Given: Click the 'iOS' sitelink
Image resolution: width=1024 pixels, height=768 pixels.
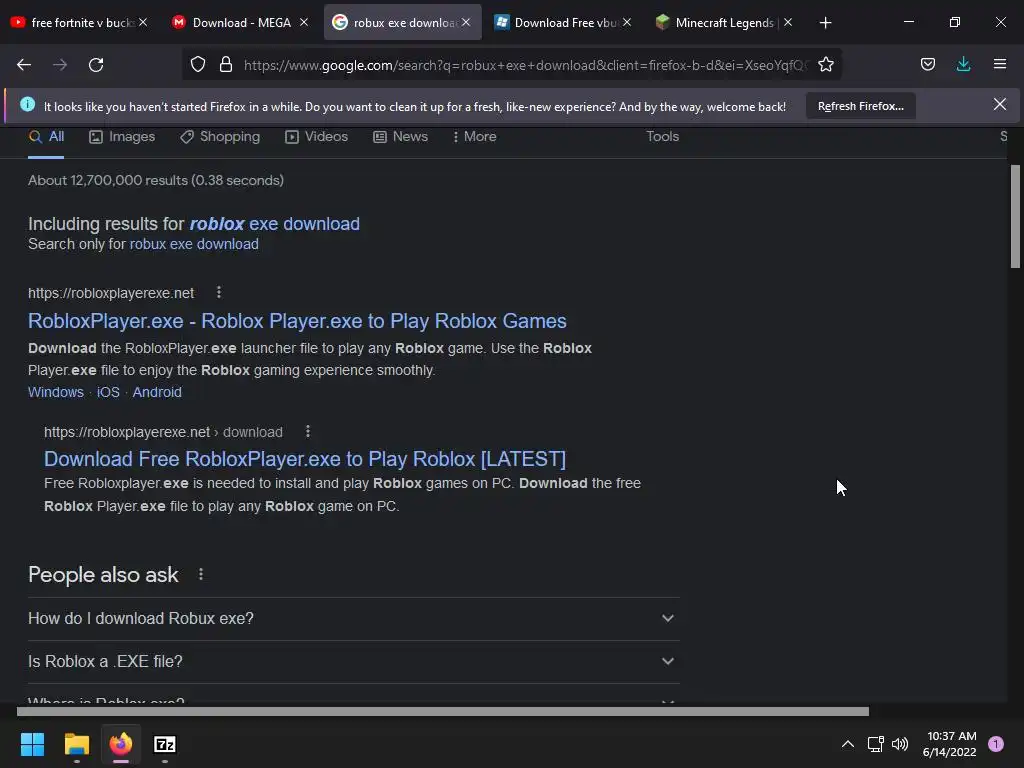Looking at the screenshot, I should (108, 392).
